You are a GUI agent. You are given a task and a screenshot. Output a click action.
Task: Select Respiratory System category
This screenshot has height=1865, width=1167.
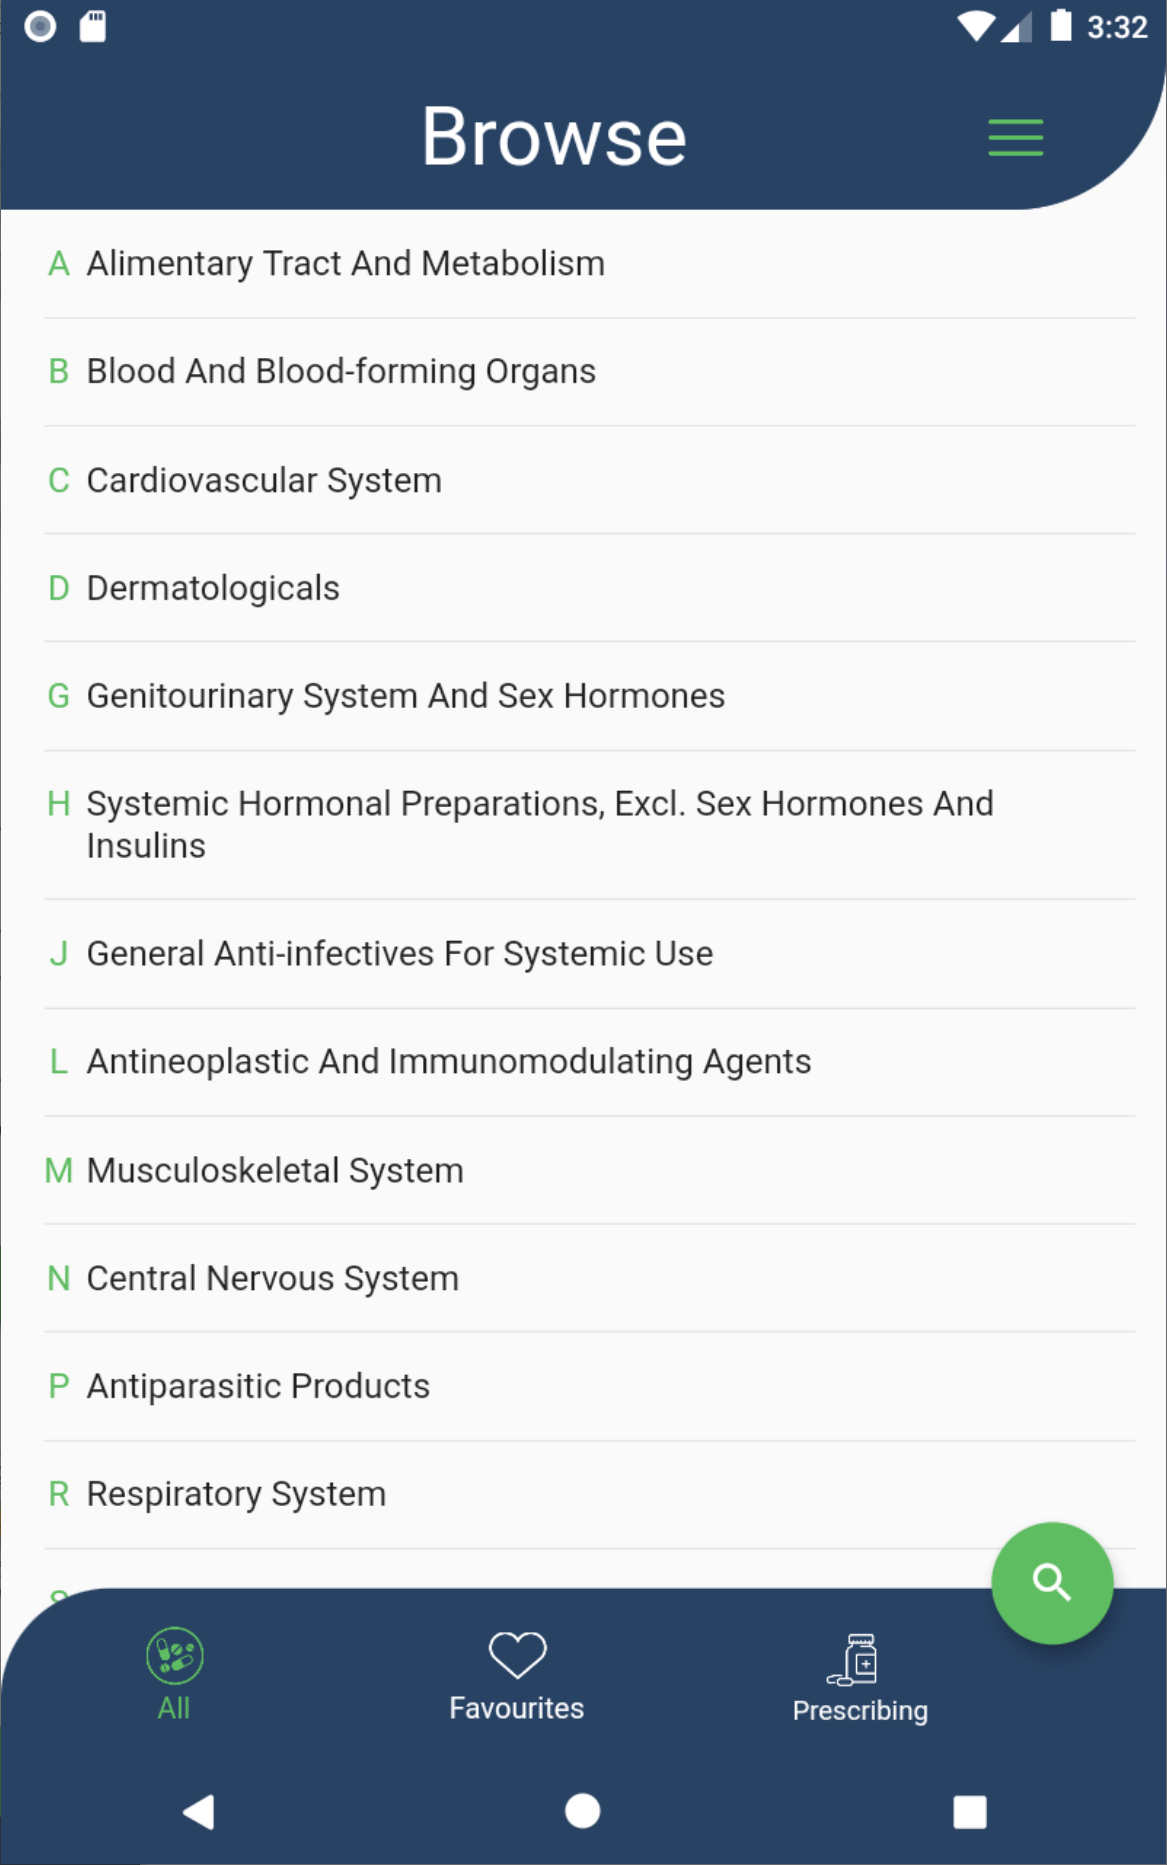tap(236, 1495)
